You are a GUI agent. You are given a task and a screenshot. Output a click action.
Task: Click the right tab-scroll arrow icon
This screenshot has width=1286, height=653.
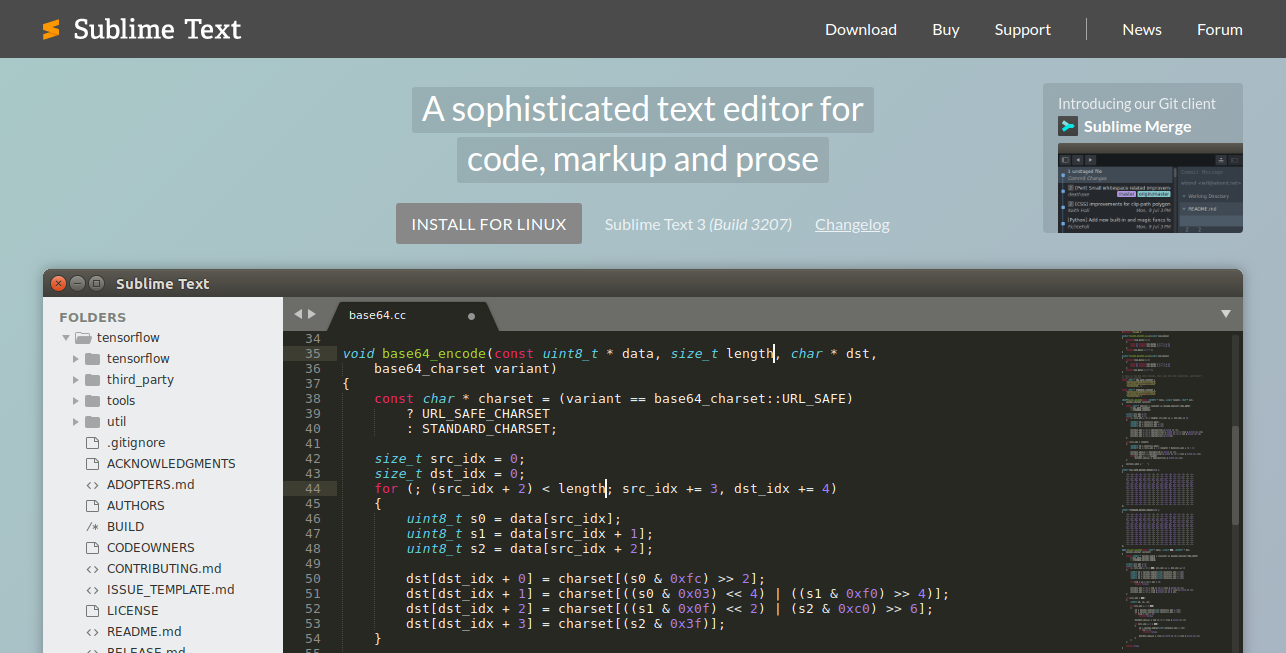click(313, 312)
